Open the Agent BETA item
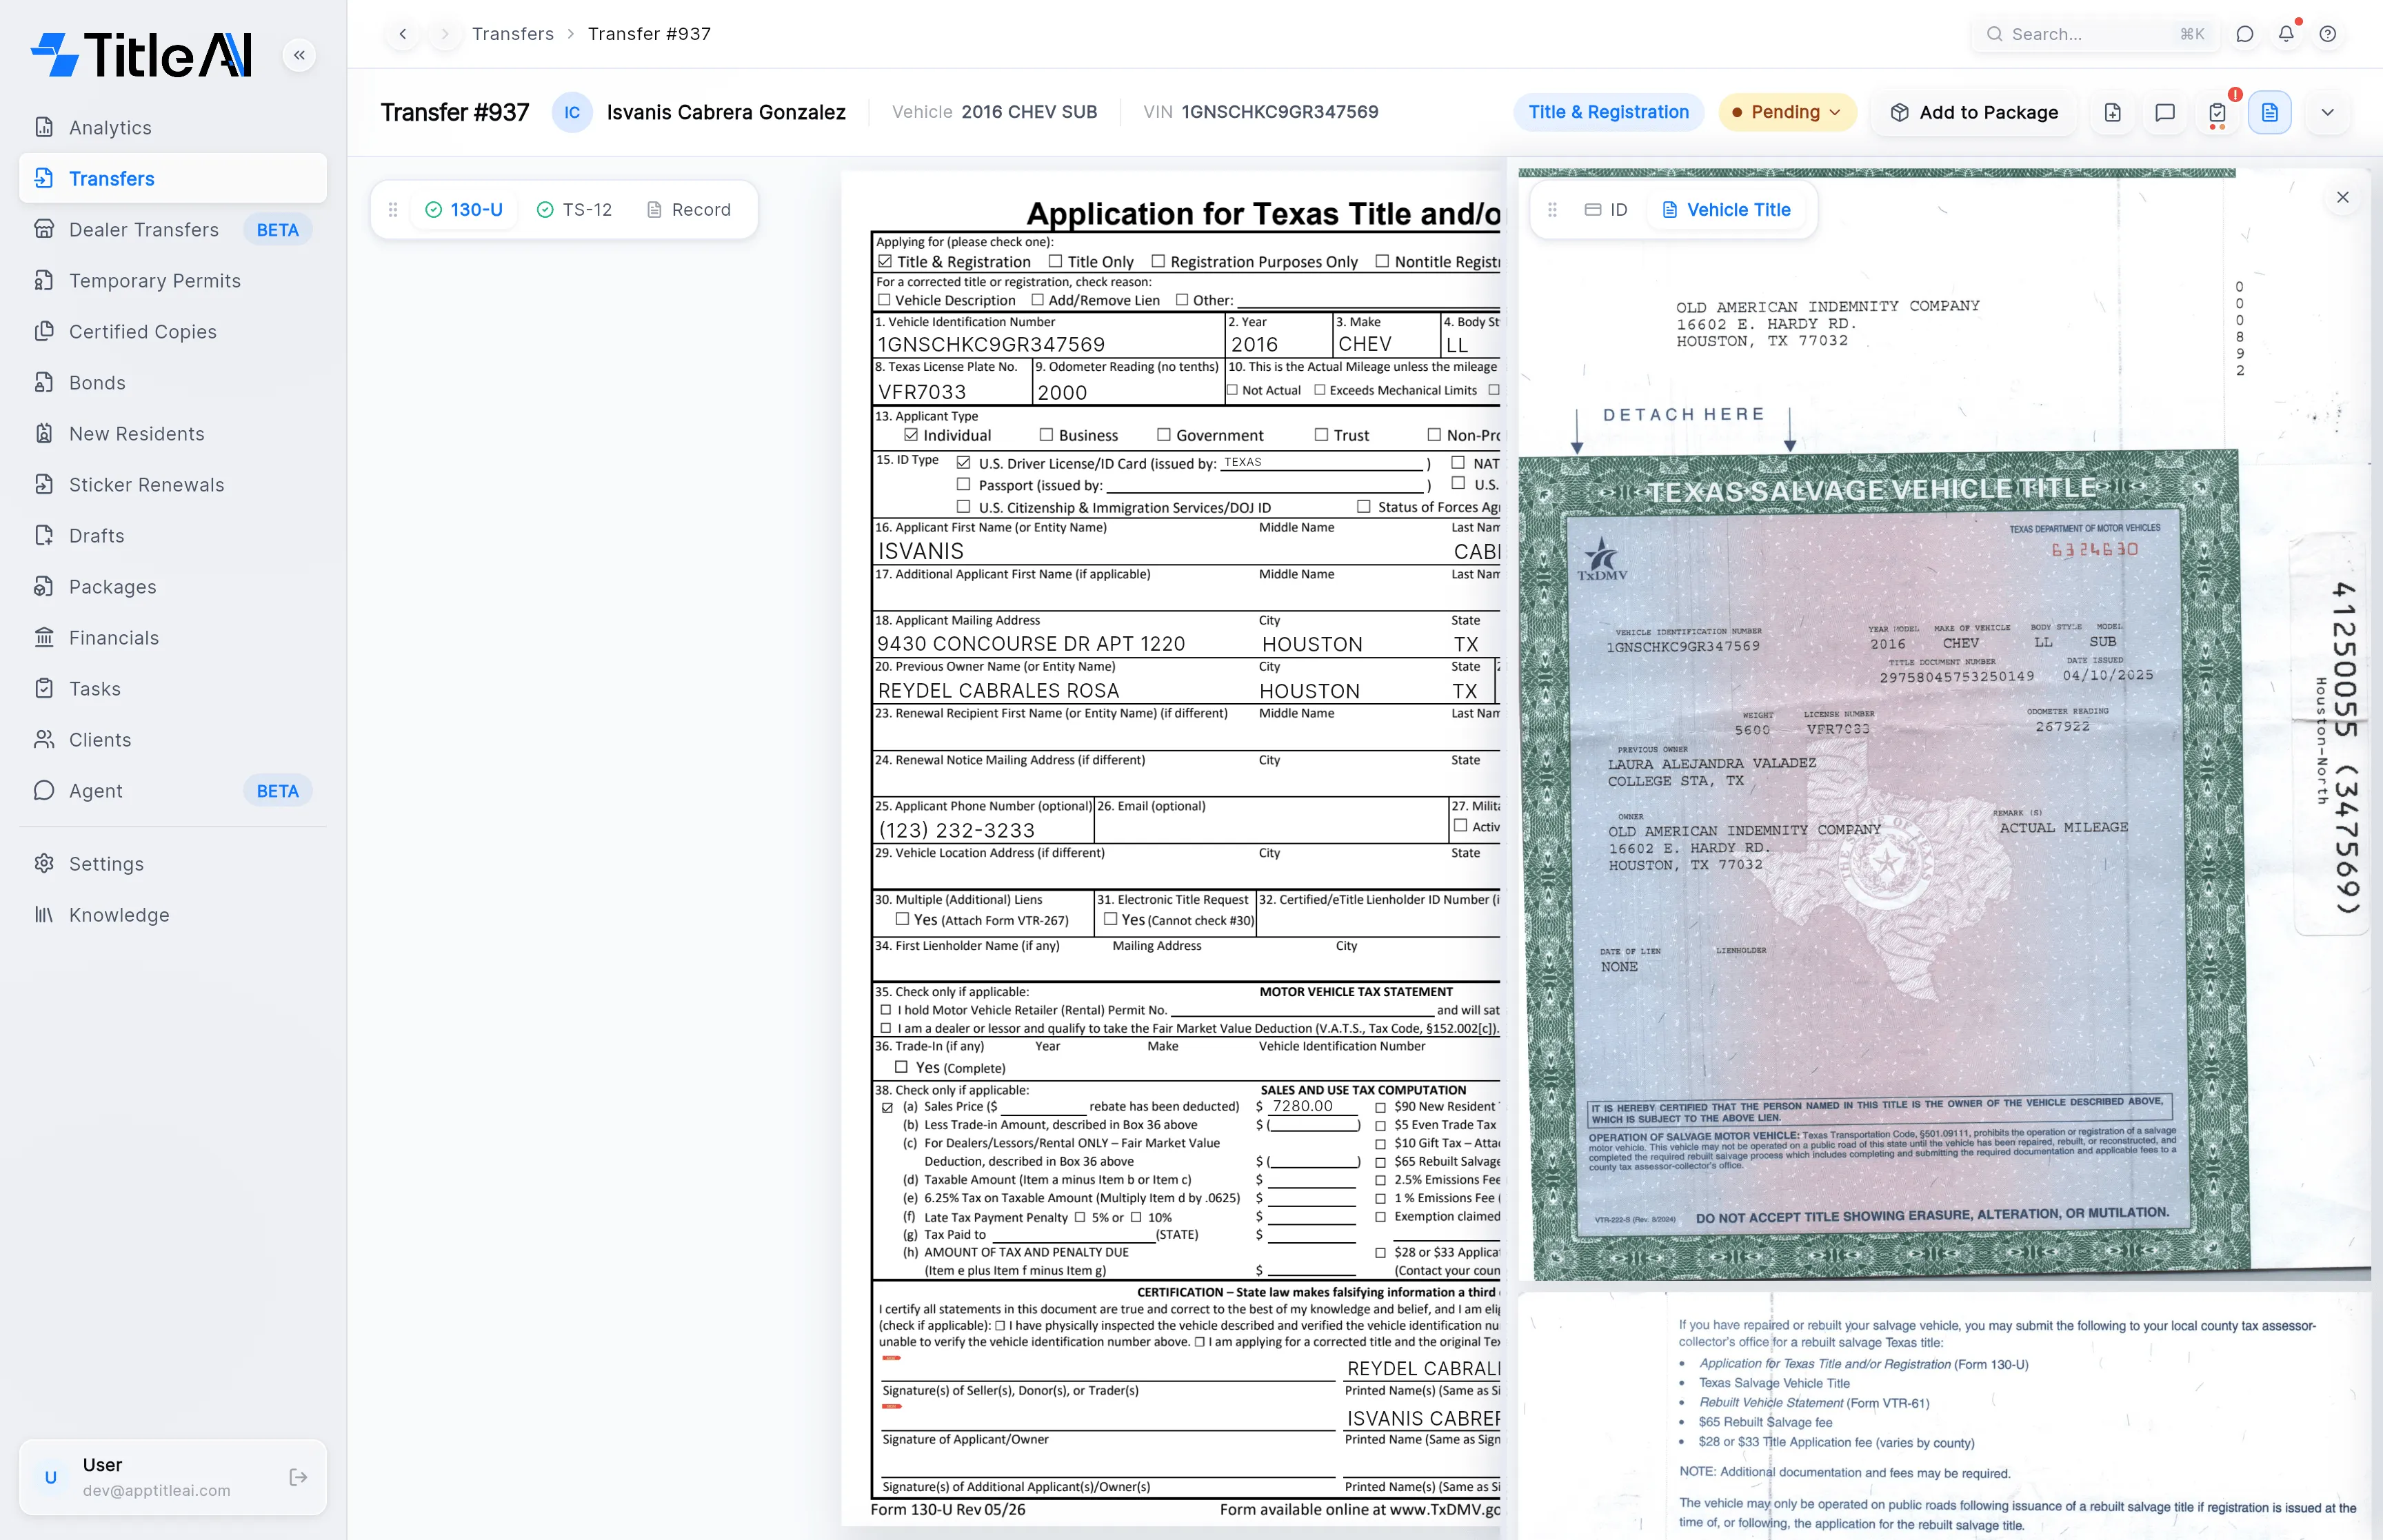Screen dimensions: 2383x1540 (x=172, y=790)
